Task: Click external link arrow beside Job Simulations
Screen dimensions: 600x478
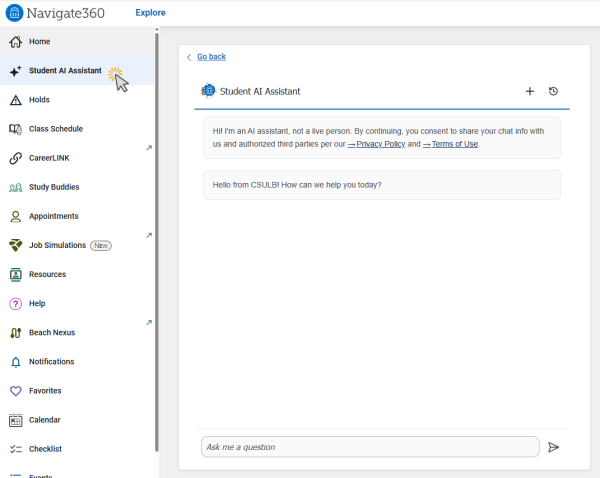Action: (149, 235)
